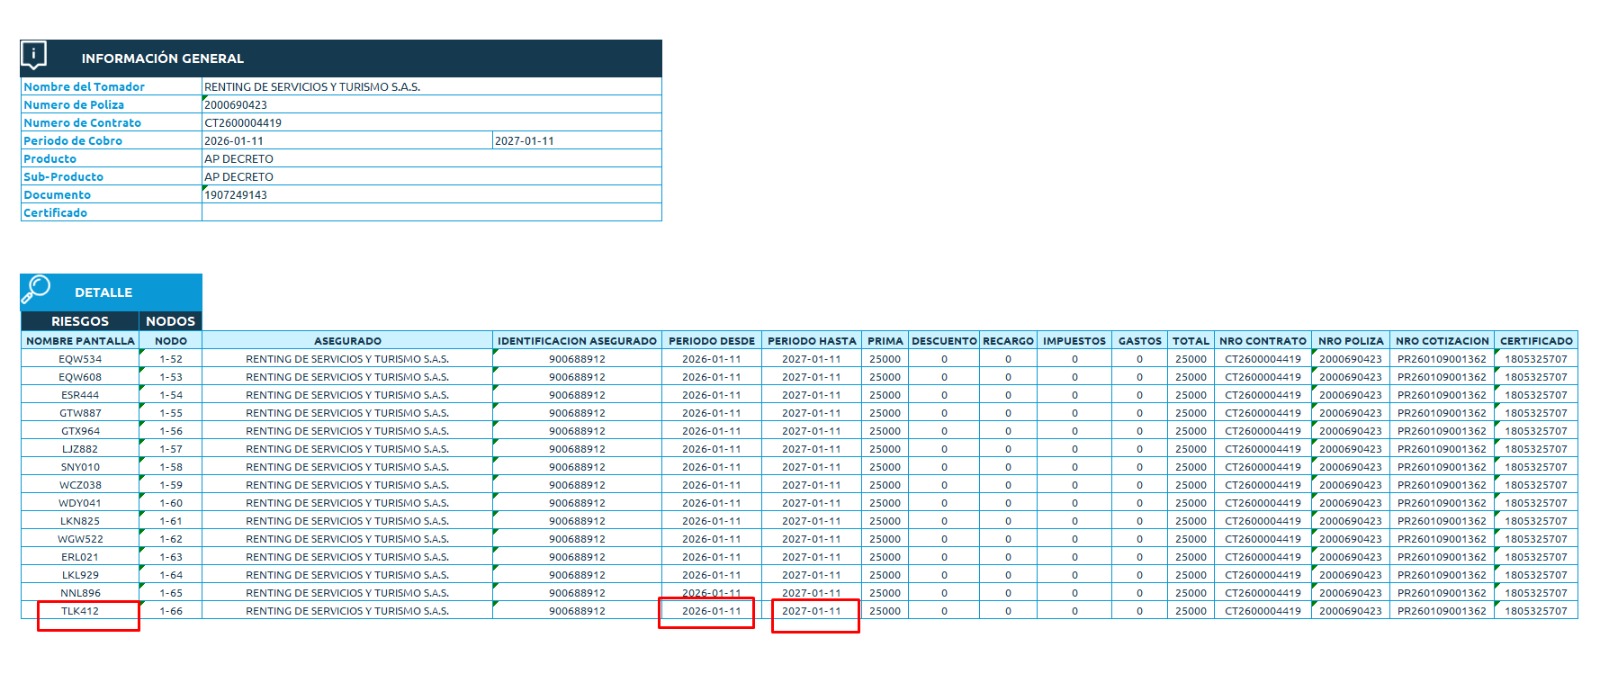Click the node cell 1-66
The height and width of the screenshot is (674, 1600).
click(171, 611)
